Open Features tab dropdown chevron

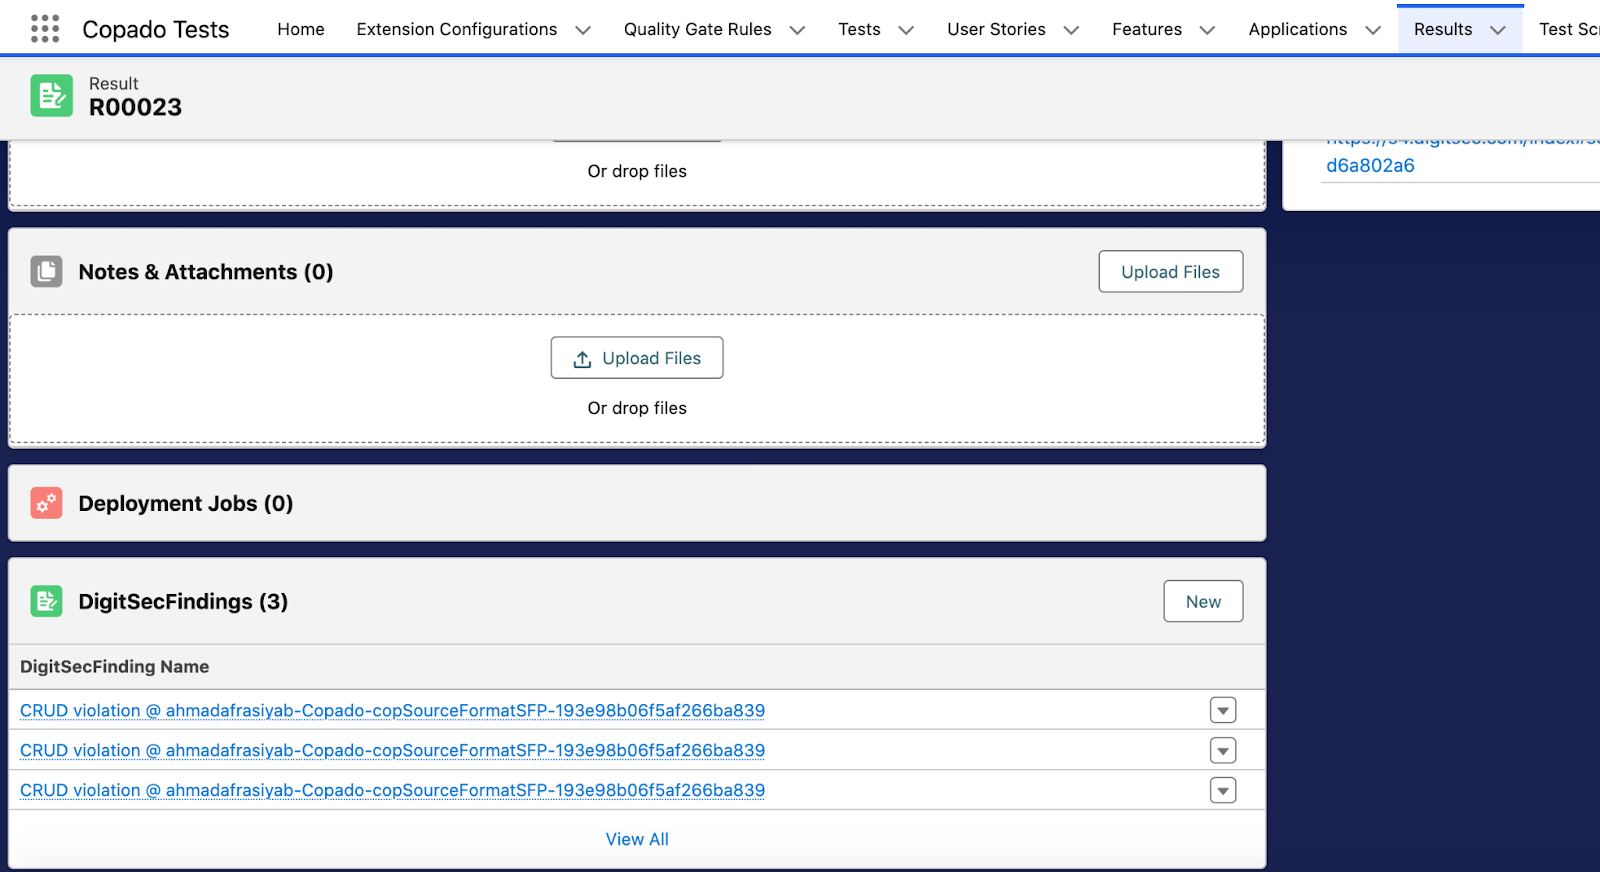click(x=1207, y=30)
